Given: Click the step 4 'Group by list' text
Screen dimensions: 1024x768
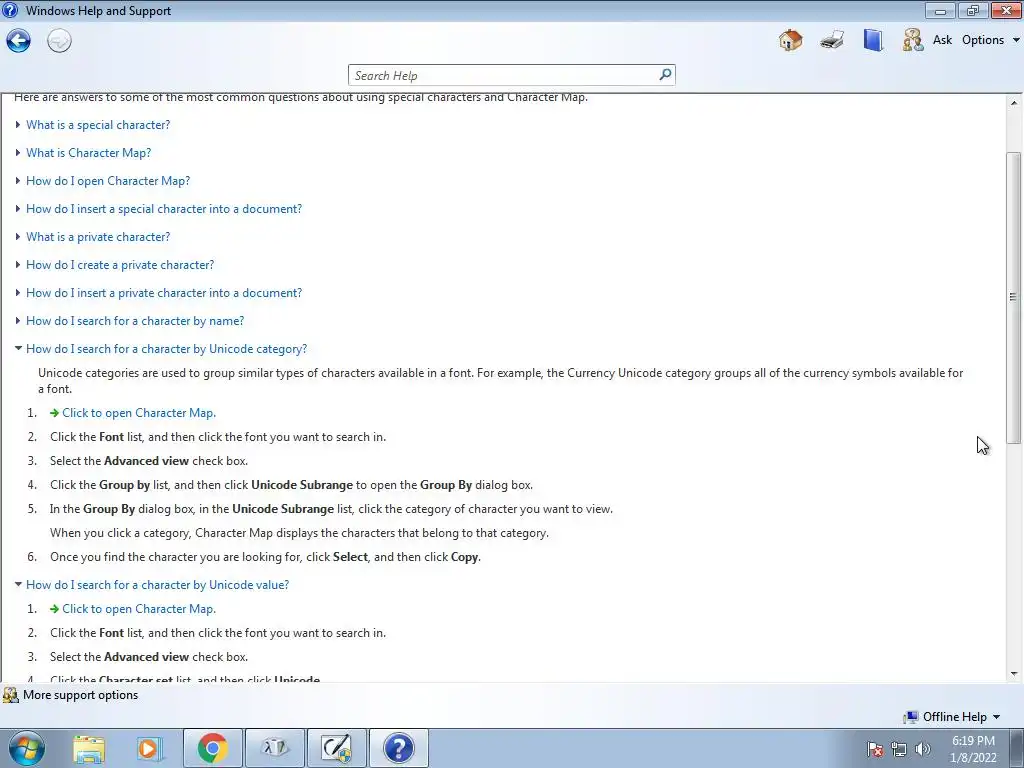Looking at the screenshot, I should point(291,485).
